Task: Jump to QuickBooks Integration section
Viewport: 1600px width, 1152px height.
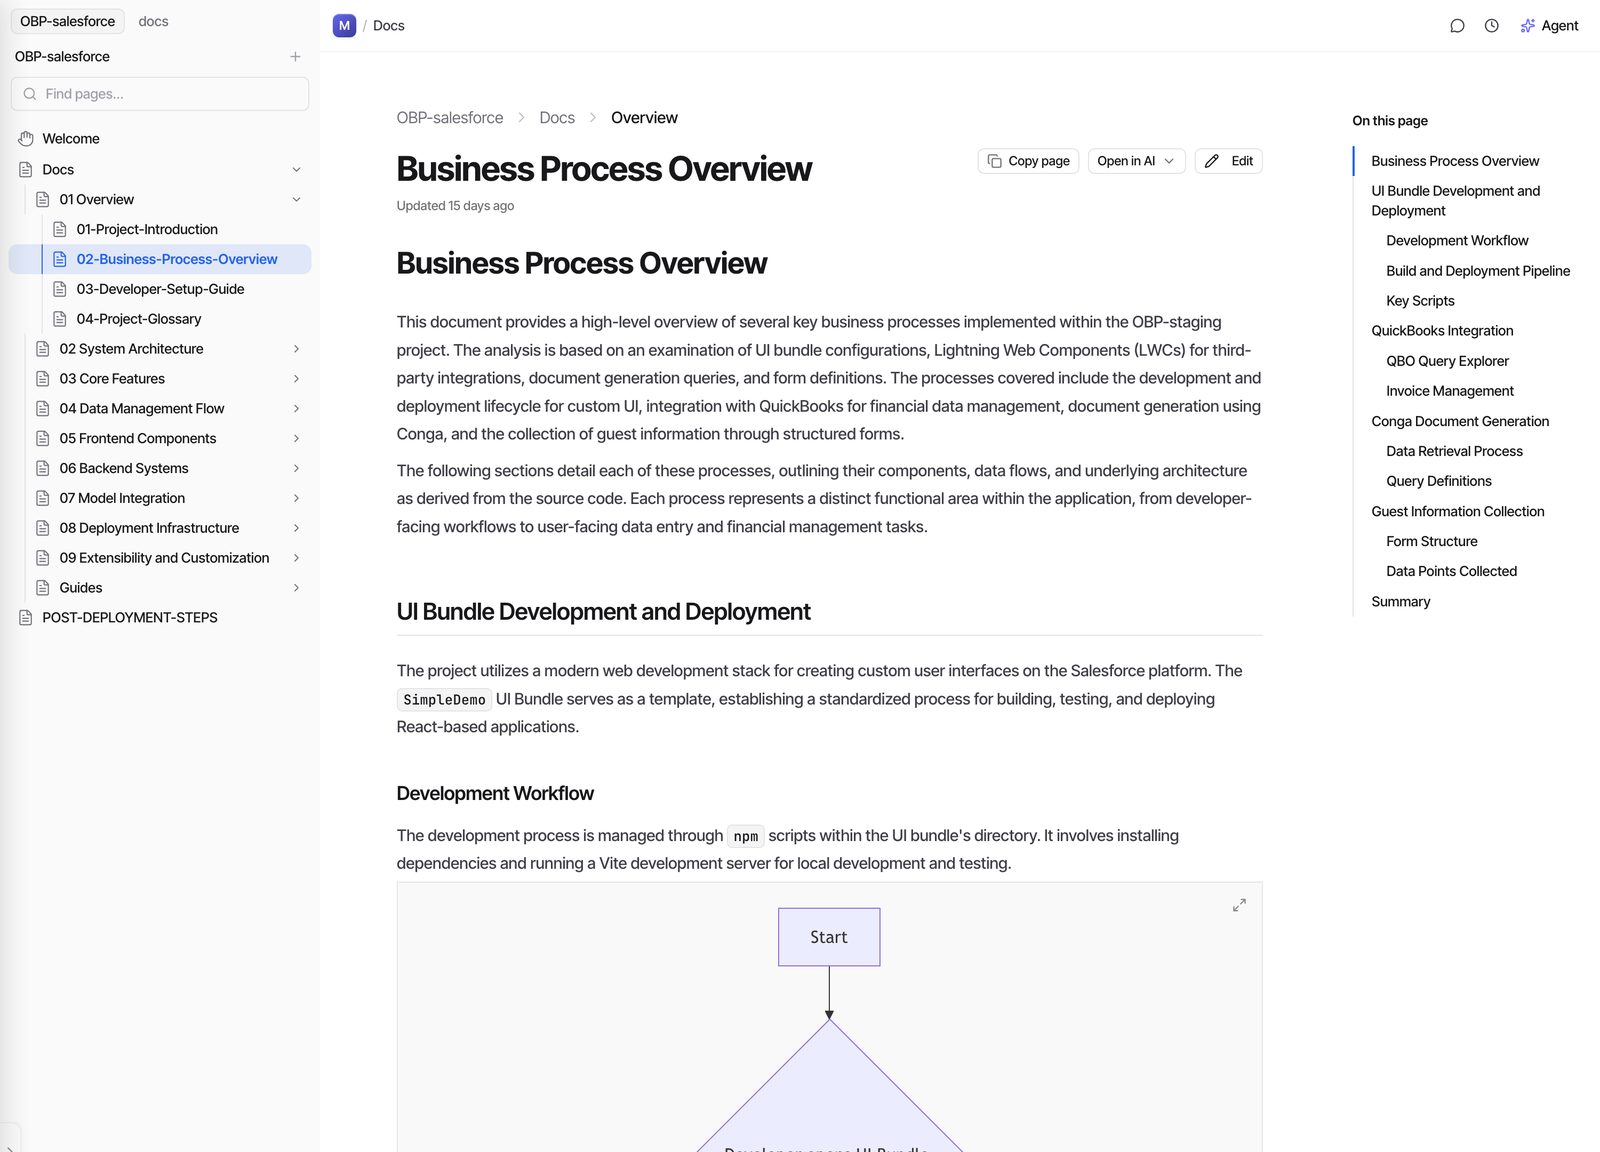Action: pos(1442,331)
